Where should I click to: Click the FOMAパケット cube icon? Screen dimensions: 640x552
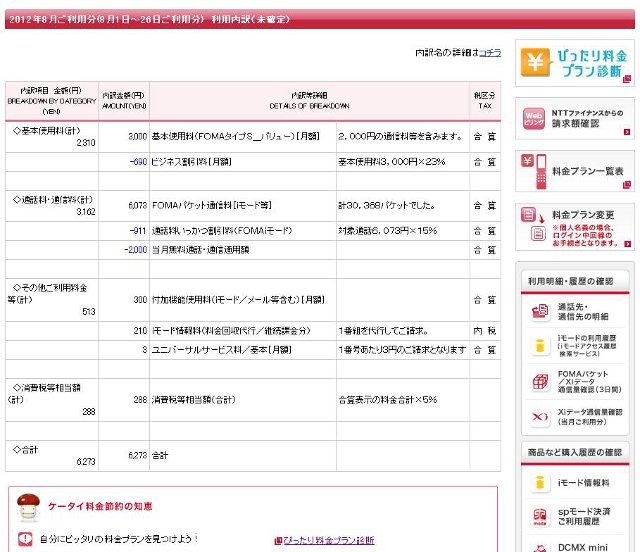pyautogui.click(x=540, y=382)
